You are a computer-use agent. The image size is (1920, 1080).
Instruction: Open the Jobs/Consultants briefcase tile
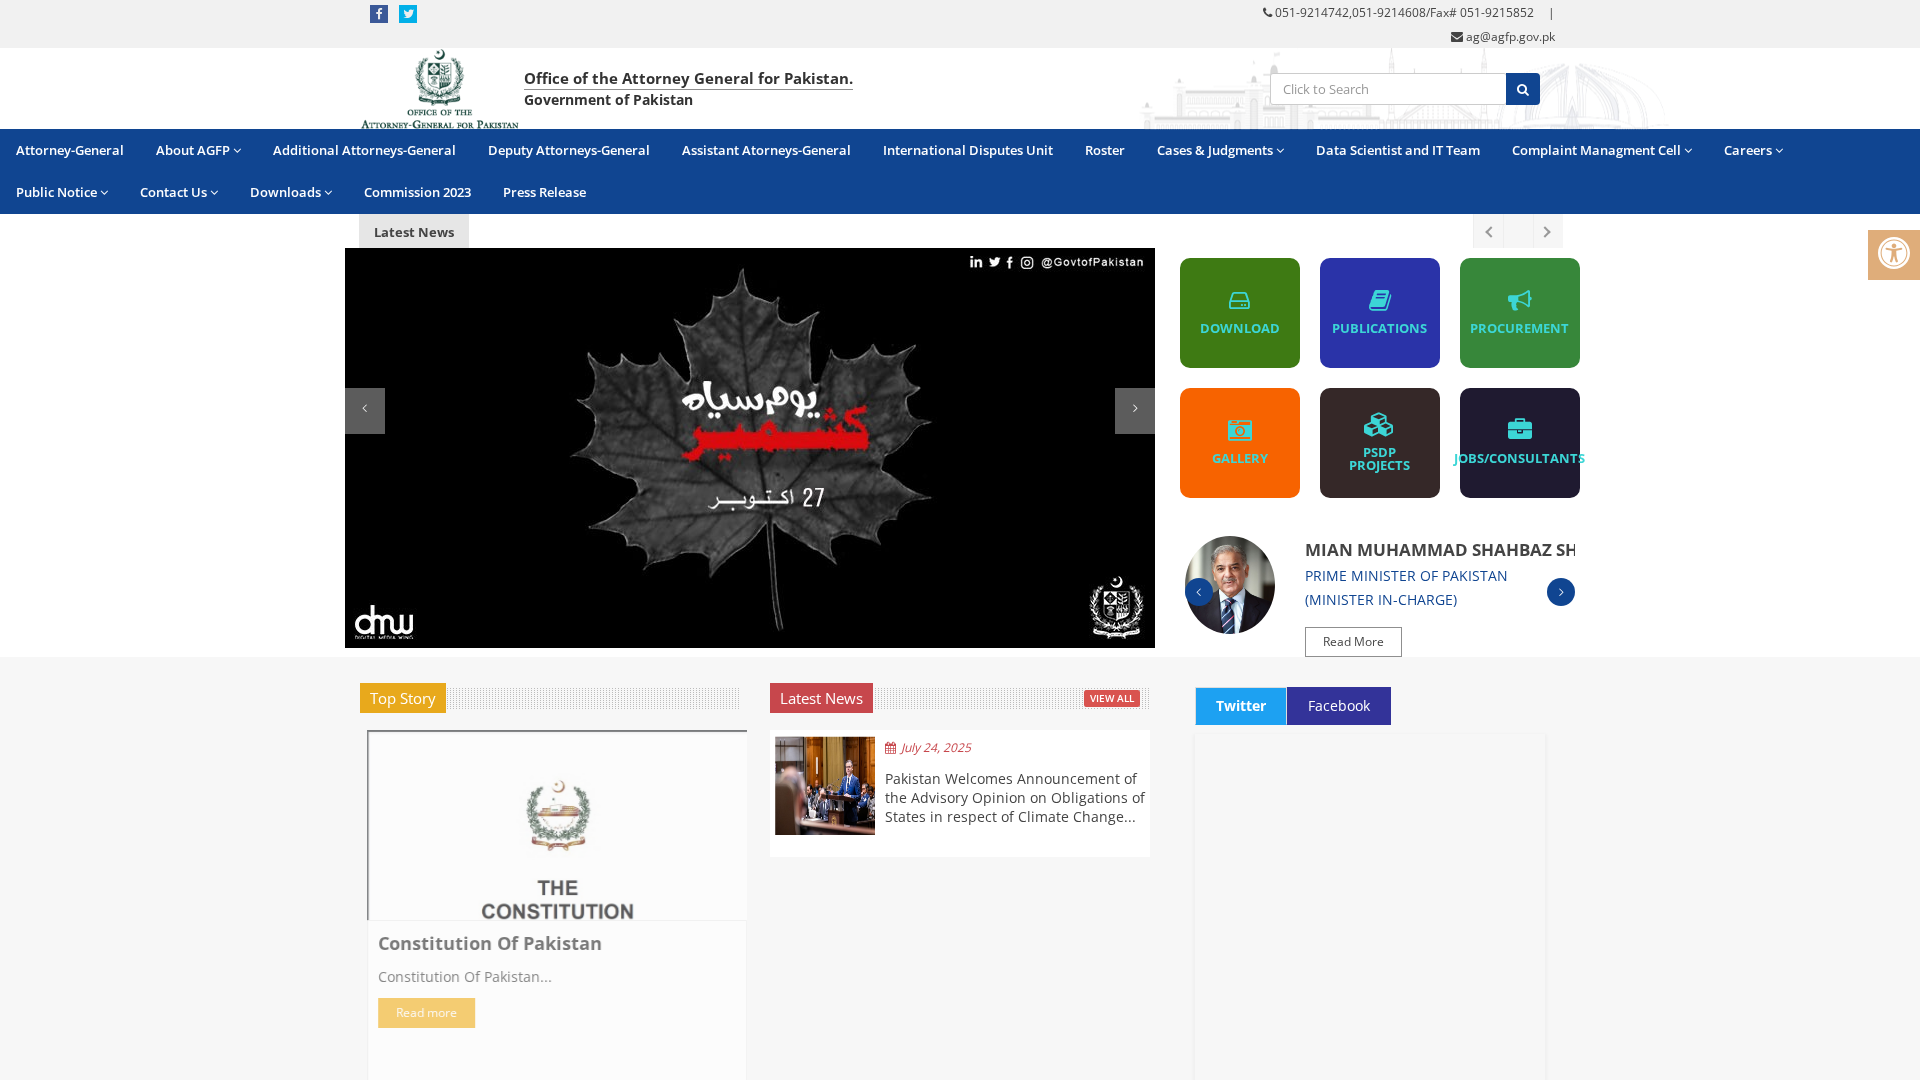click(1519, 443)
